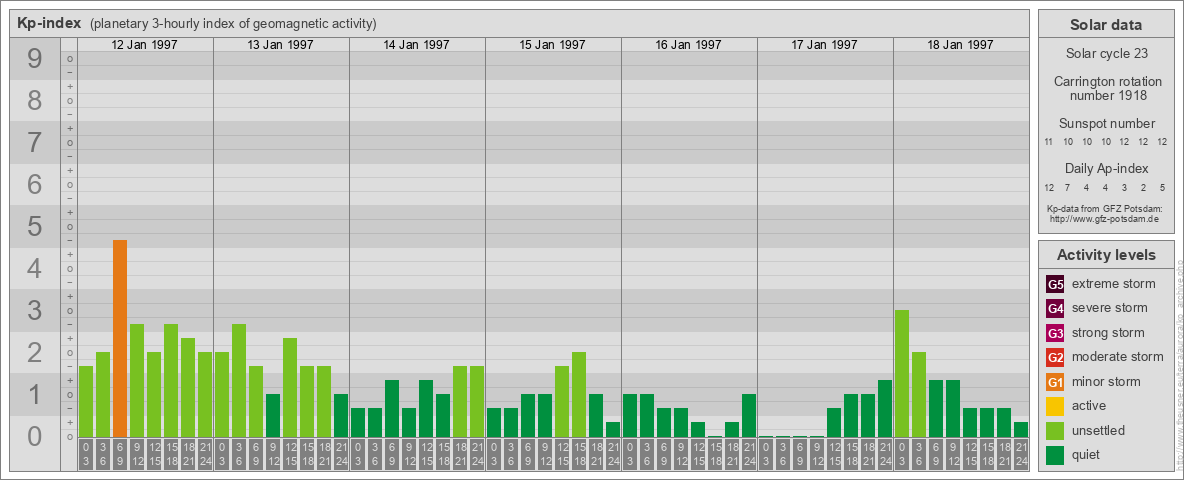
Task: Click the Kp scale number 5
Action: (x=35, y=226)
